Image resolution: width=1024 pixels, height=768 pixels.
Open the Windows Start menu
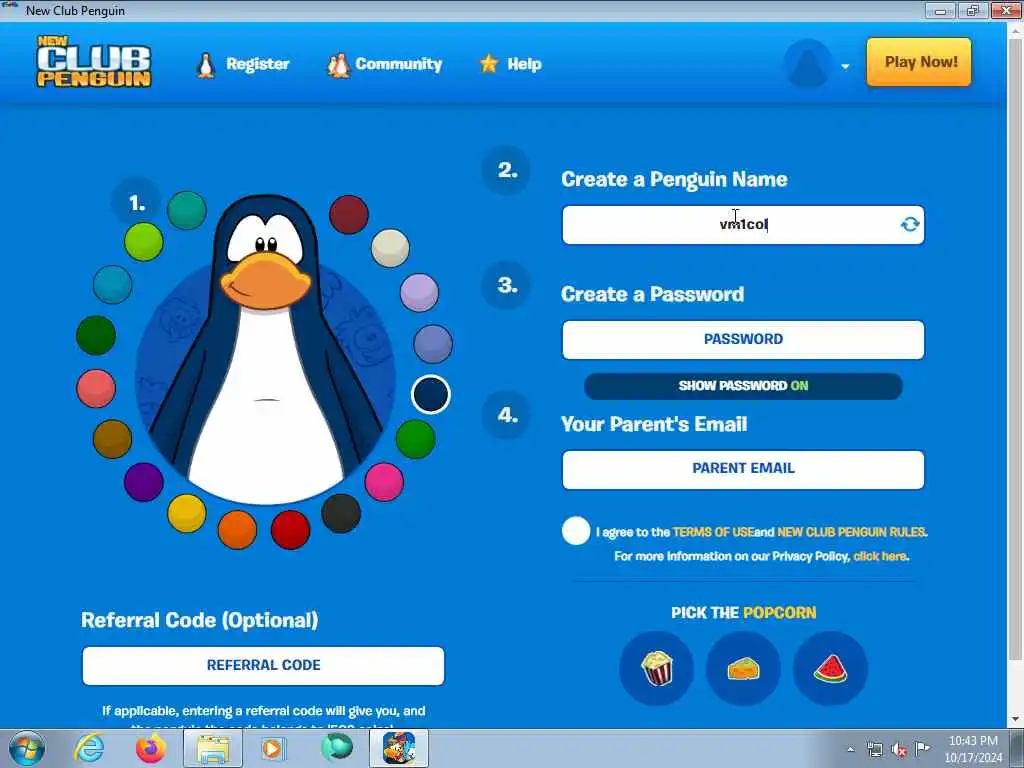click(x=27, y=748)
